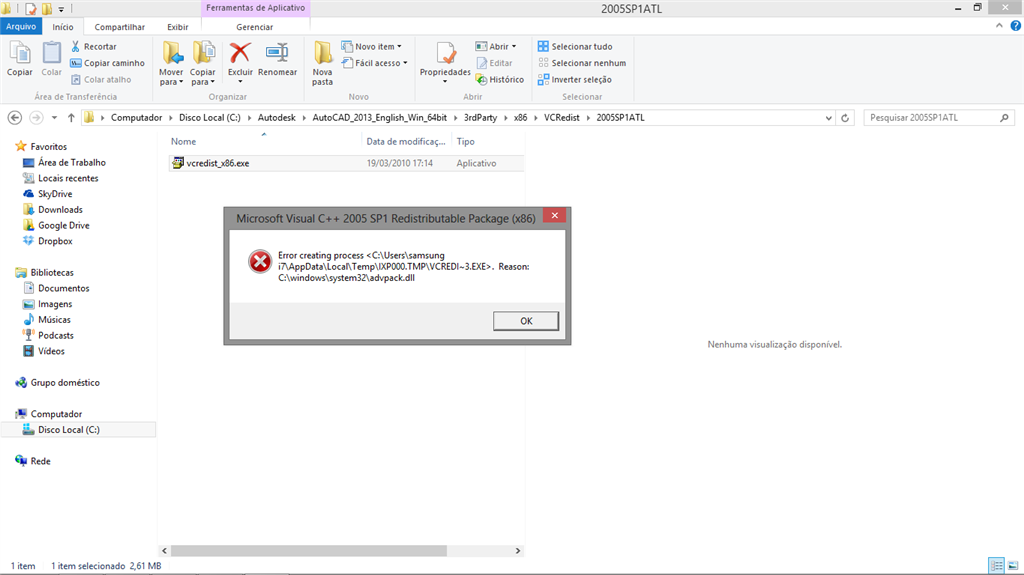Click the help question mark icon
This screenshot has width=1024, height=575.
(1016, 26)
